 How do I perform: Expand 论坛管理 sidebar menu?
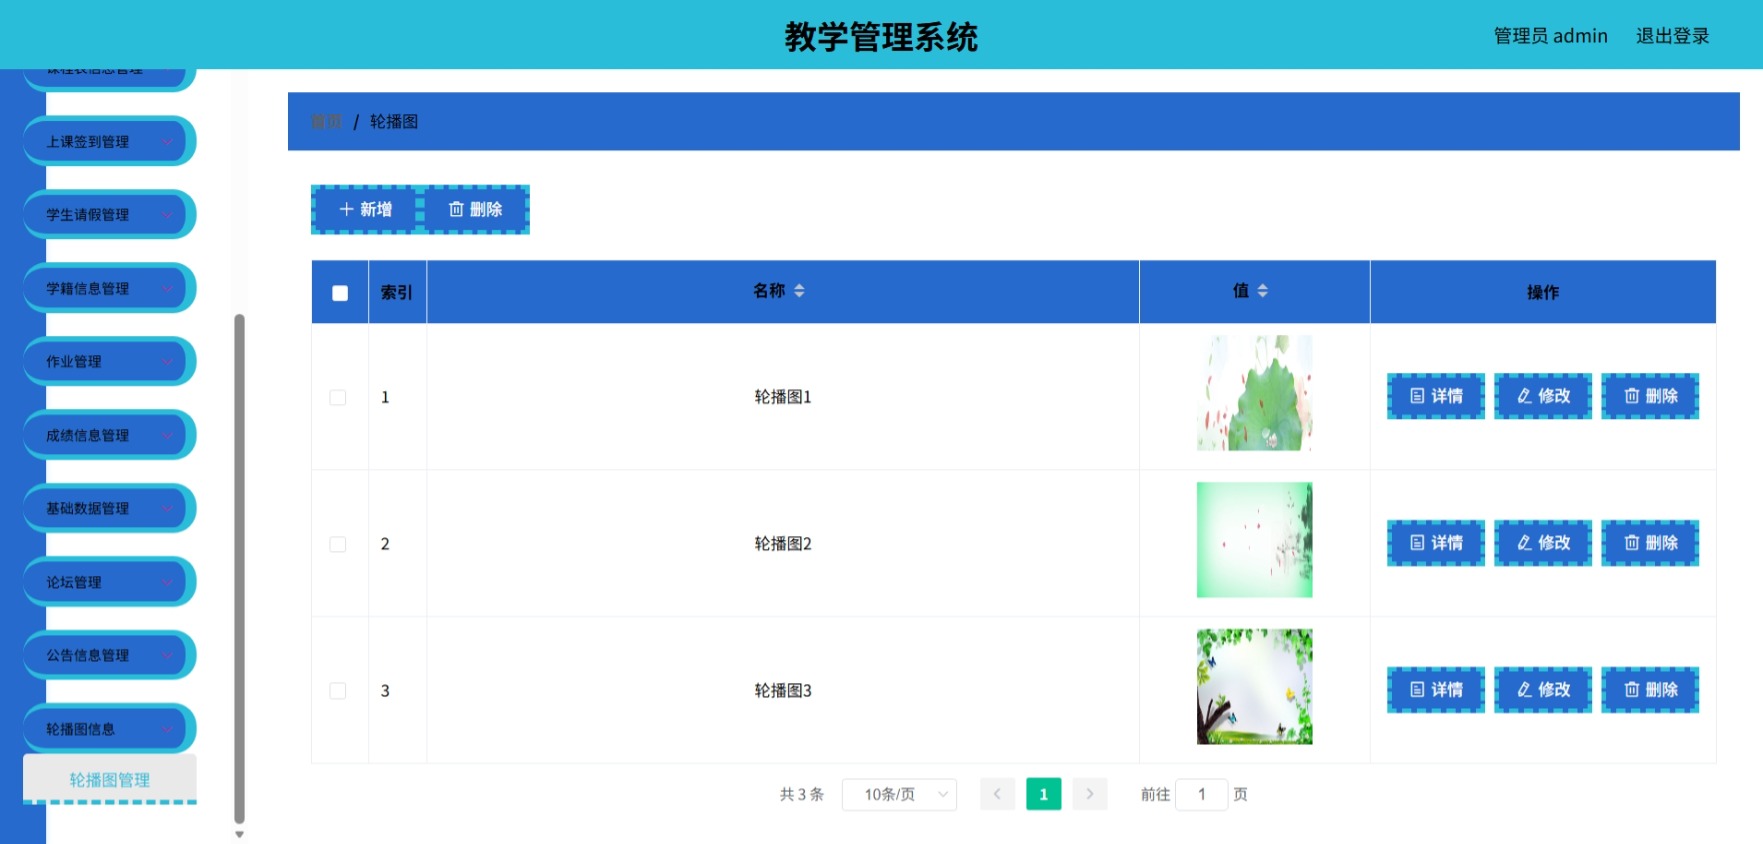(109, 583)
